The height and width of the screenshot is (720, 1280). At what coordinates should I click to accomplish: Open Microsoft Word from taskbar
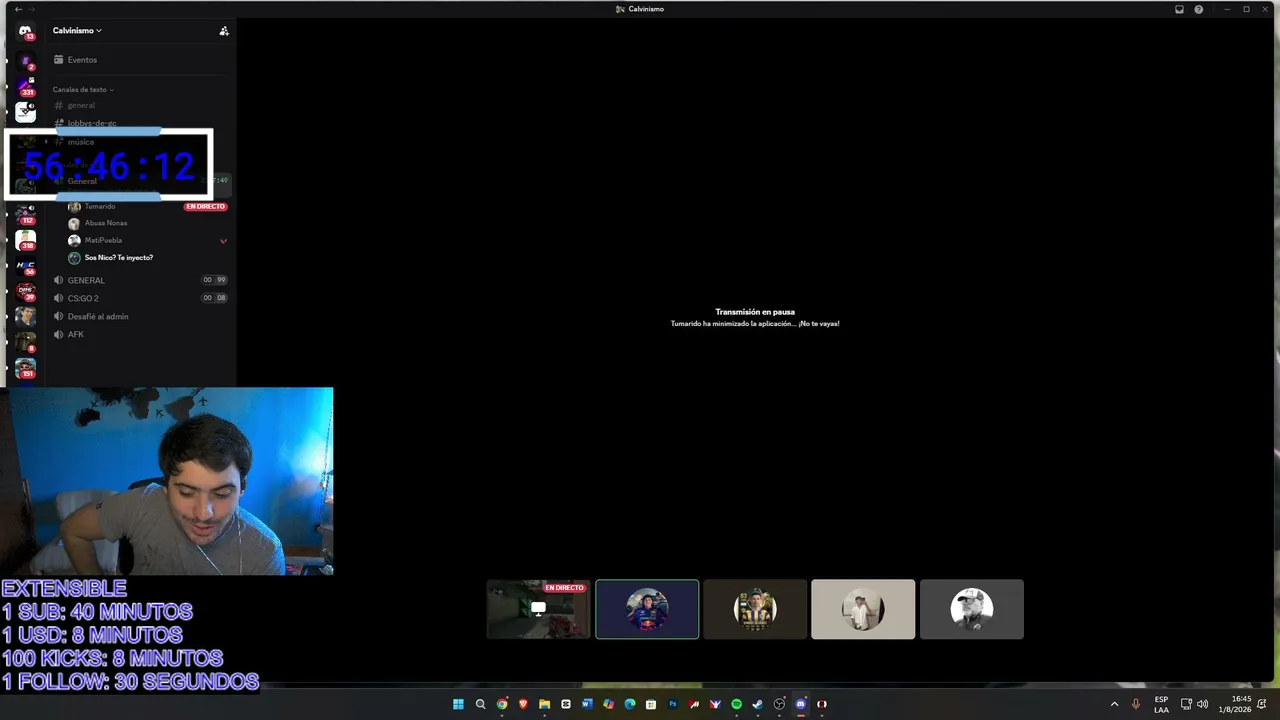point(587,704)
